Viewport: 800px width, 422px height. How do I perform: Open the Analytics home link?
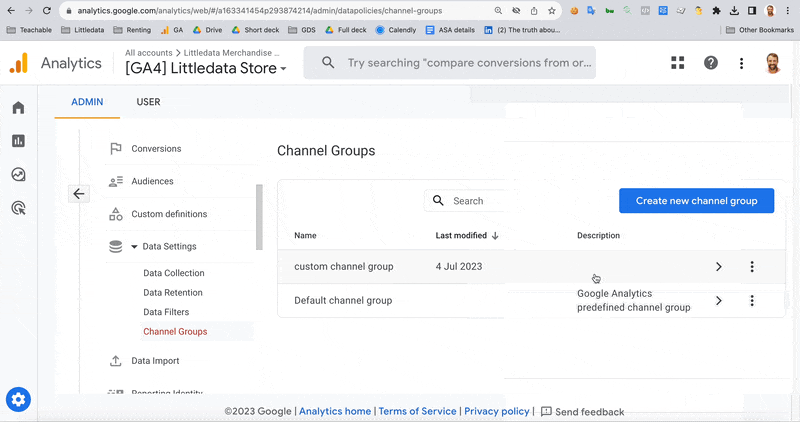pyautogui.click(x=335, y=411)
